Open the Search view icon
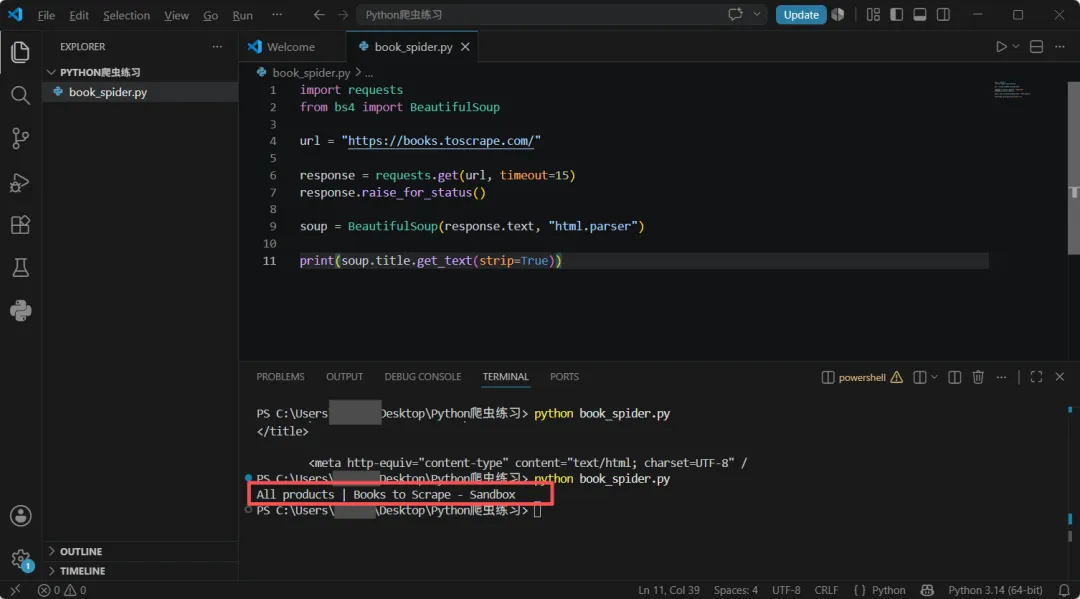 [x=20, y=95]
